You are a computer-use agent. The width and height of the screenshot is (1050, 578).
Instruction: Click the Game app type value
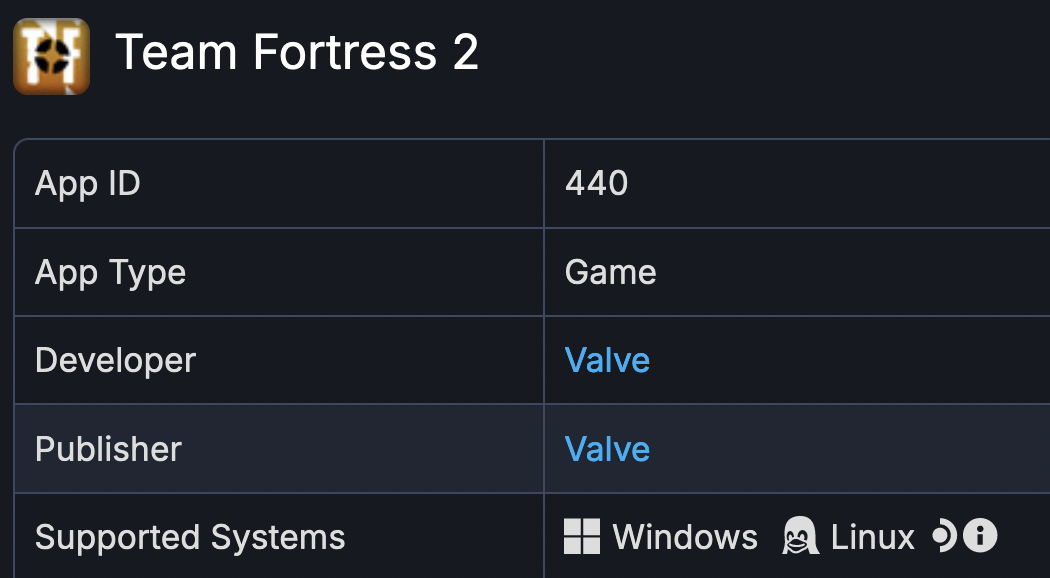point(611,272)
